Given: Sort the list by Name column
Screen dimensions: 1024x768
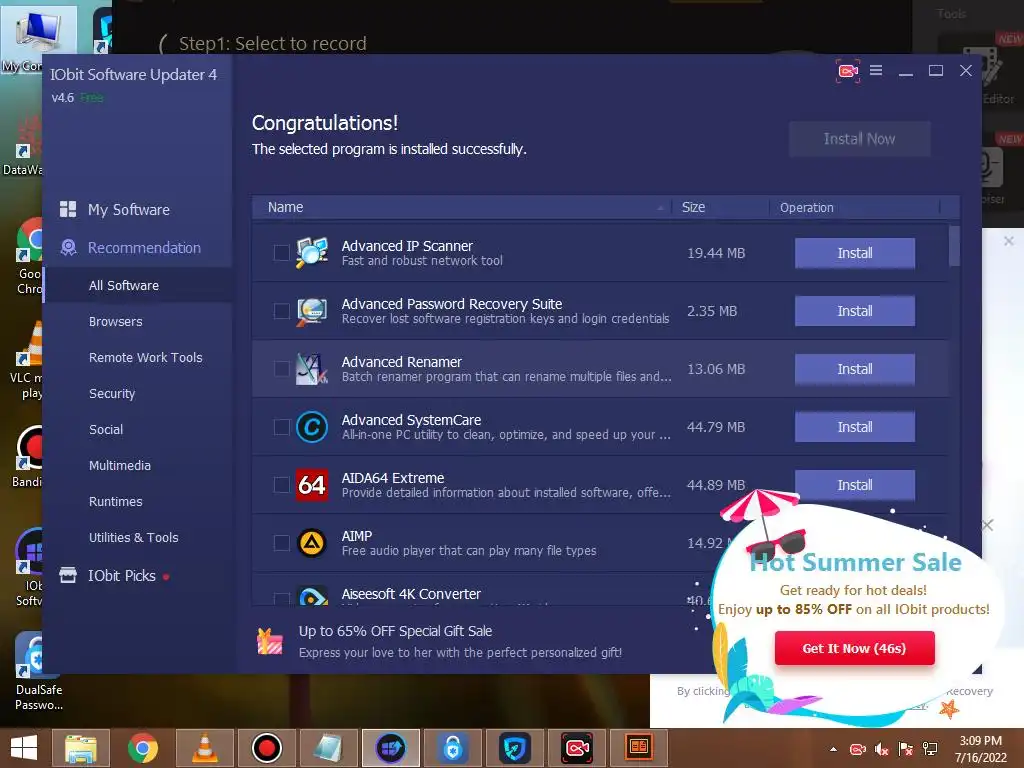Looking at the screenshot, I should tap(462, 207).
